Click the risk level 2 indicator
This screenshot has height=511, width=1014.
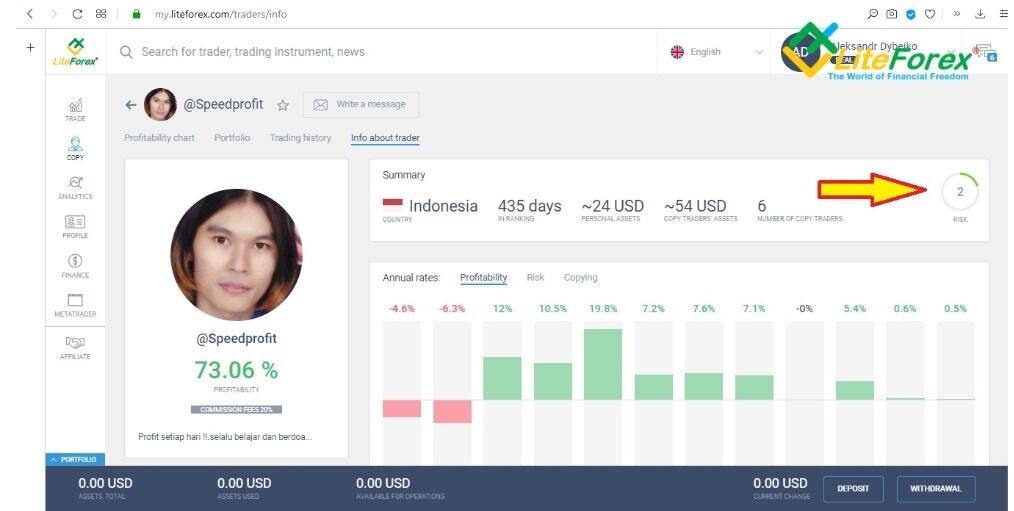click(x=960, y=192)
